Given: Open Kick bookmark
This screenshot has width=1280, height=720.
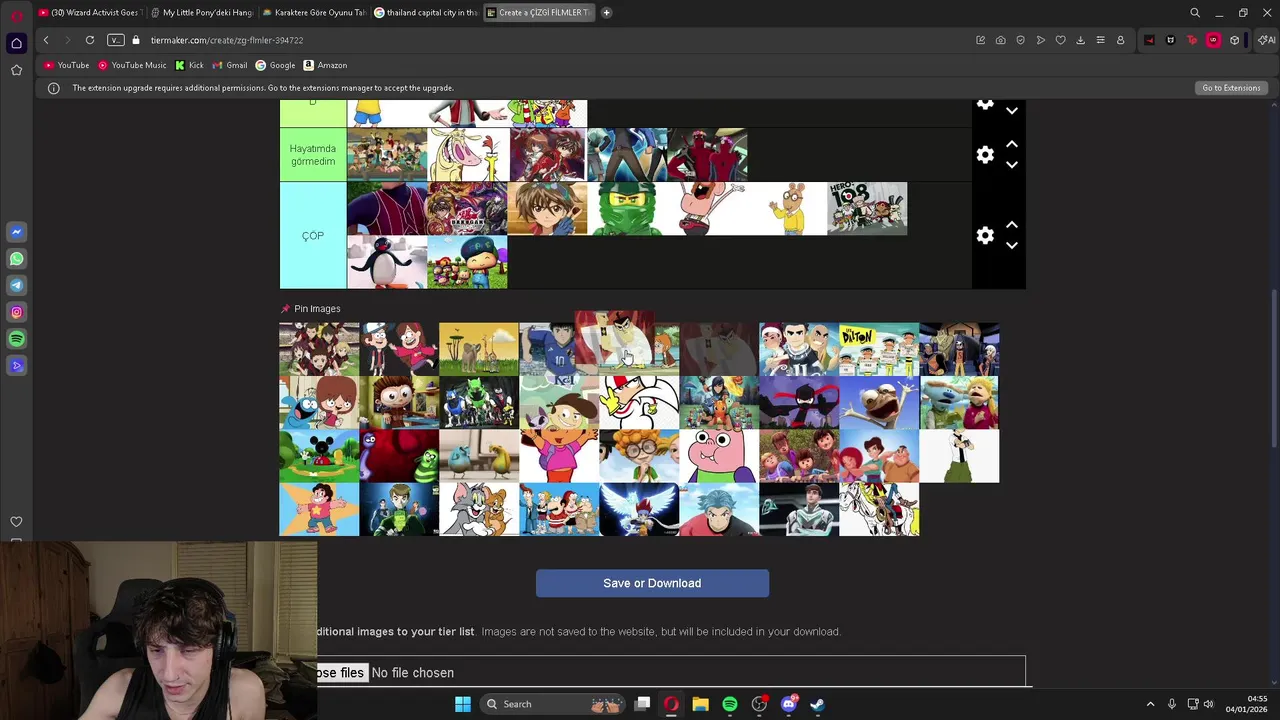Looking at the screenshot, I should pos(189,65).
